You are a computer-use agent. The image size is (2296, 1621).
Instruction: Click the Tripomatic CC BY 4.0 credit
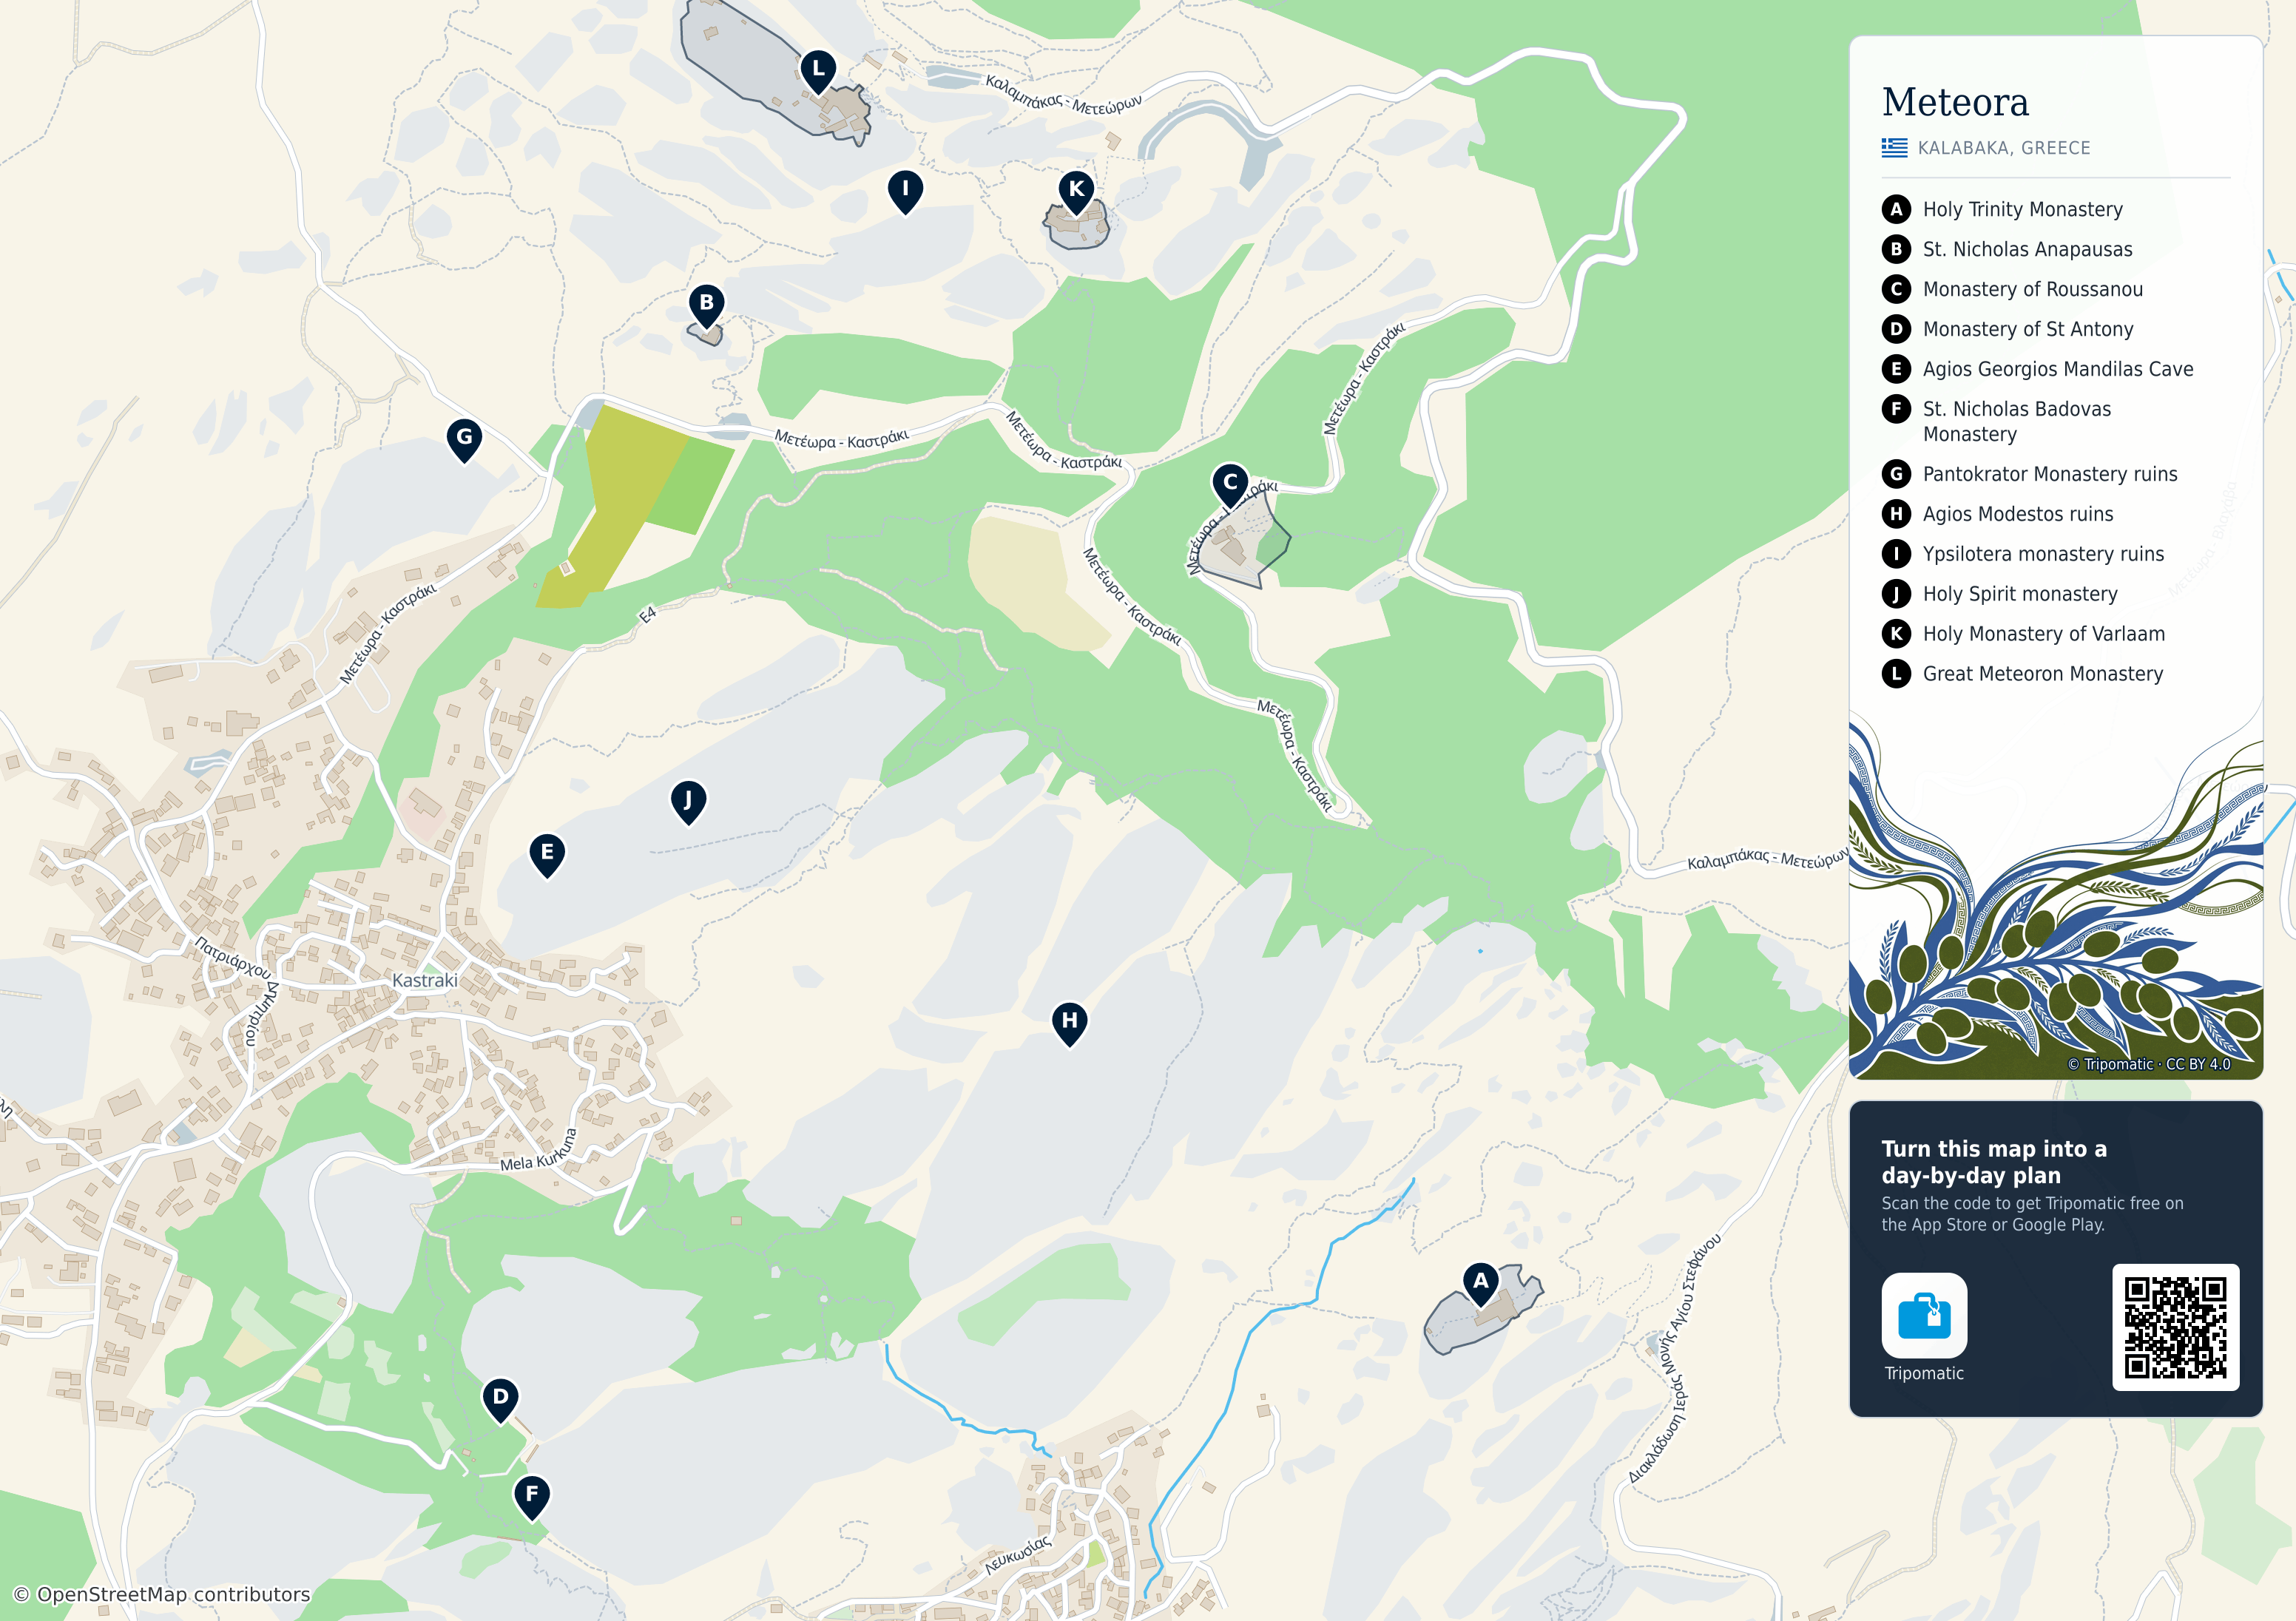[x=2149, y=1064]
